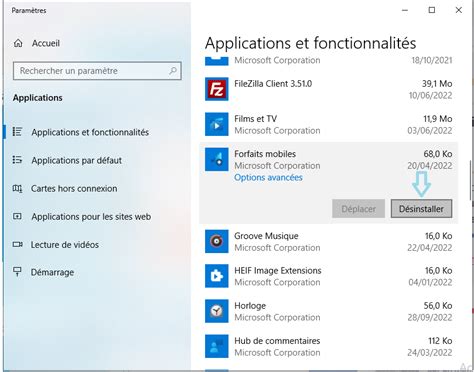Focus the Rechercher un paramètre field
Viewport: 474px width, 372px height.
[97, 71]
